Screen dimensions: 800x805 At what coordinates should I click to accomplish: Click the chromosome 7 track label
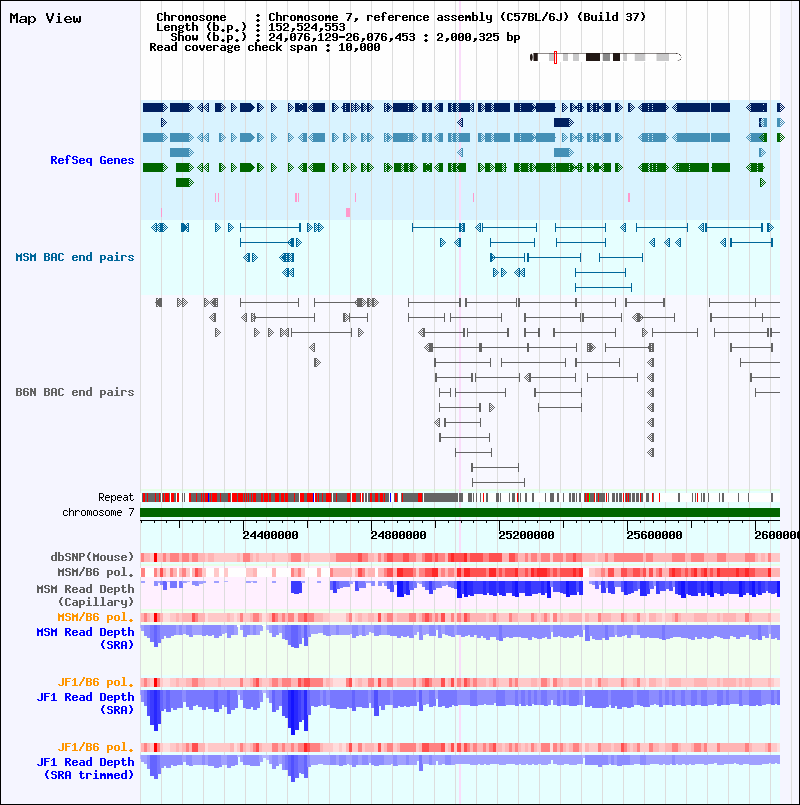coord(98,512)
